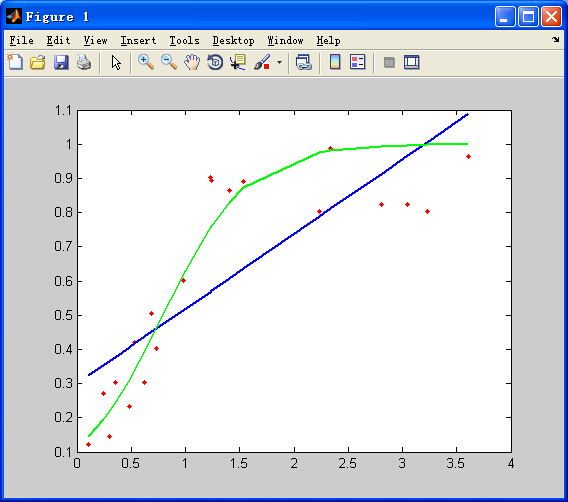Activate the Zoom In magnifier tool
Screen dimensions: 568x502
pyautogui.click(x=146, y=62)
